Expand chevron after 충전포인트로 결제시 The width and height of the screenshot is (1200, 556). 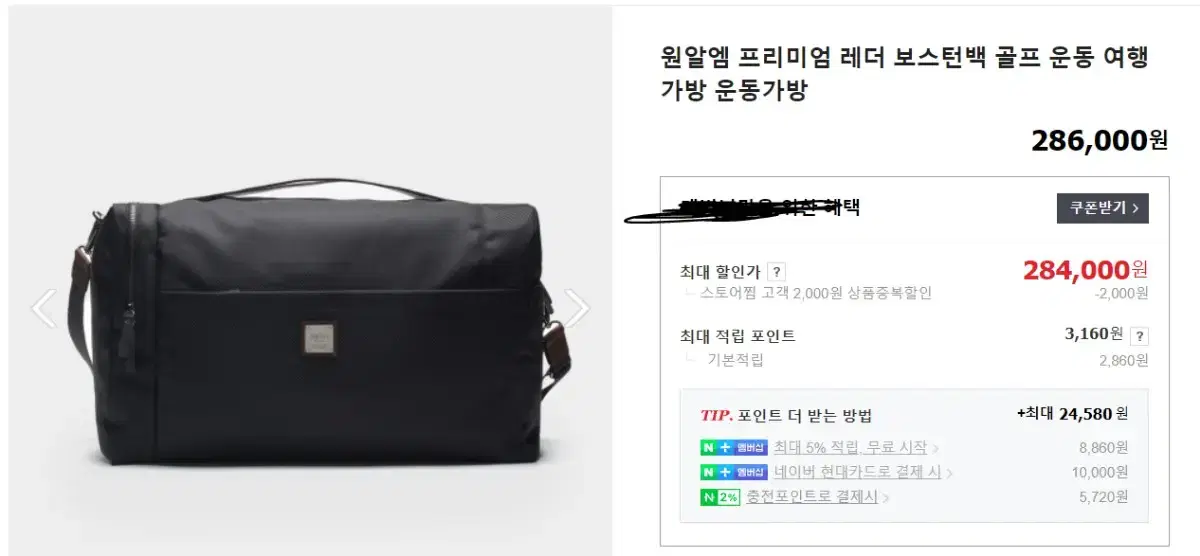point(886,497)
